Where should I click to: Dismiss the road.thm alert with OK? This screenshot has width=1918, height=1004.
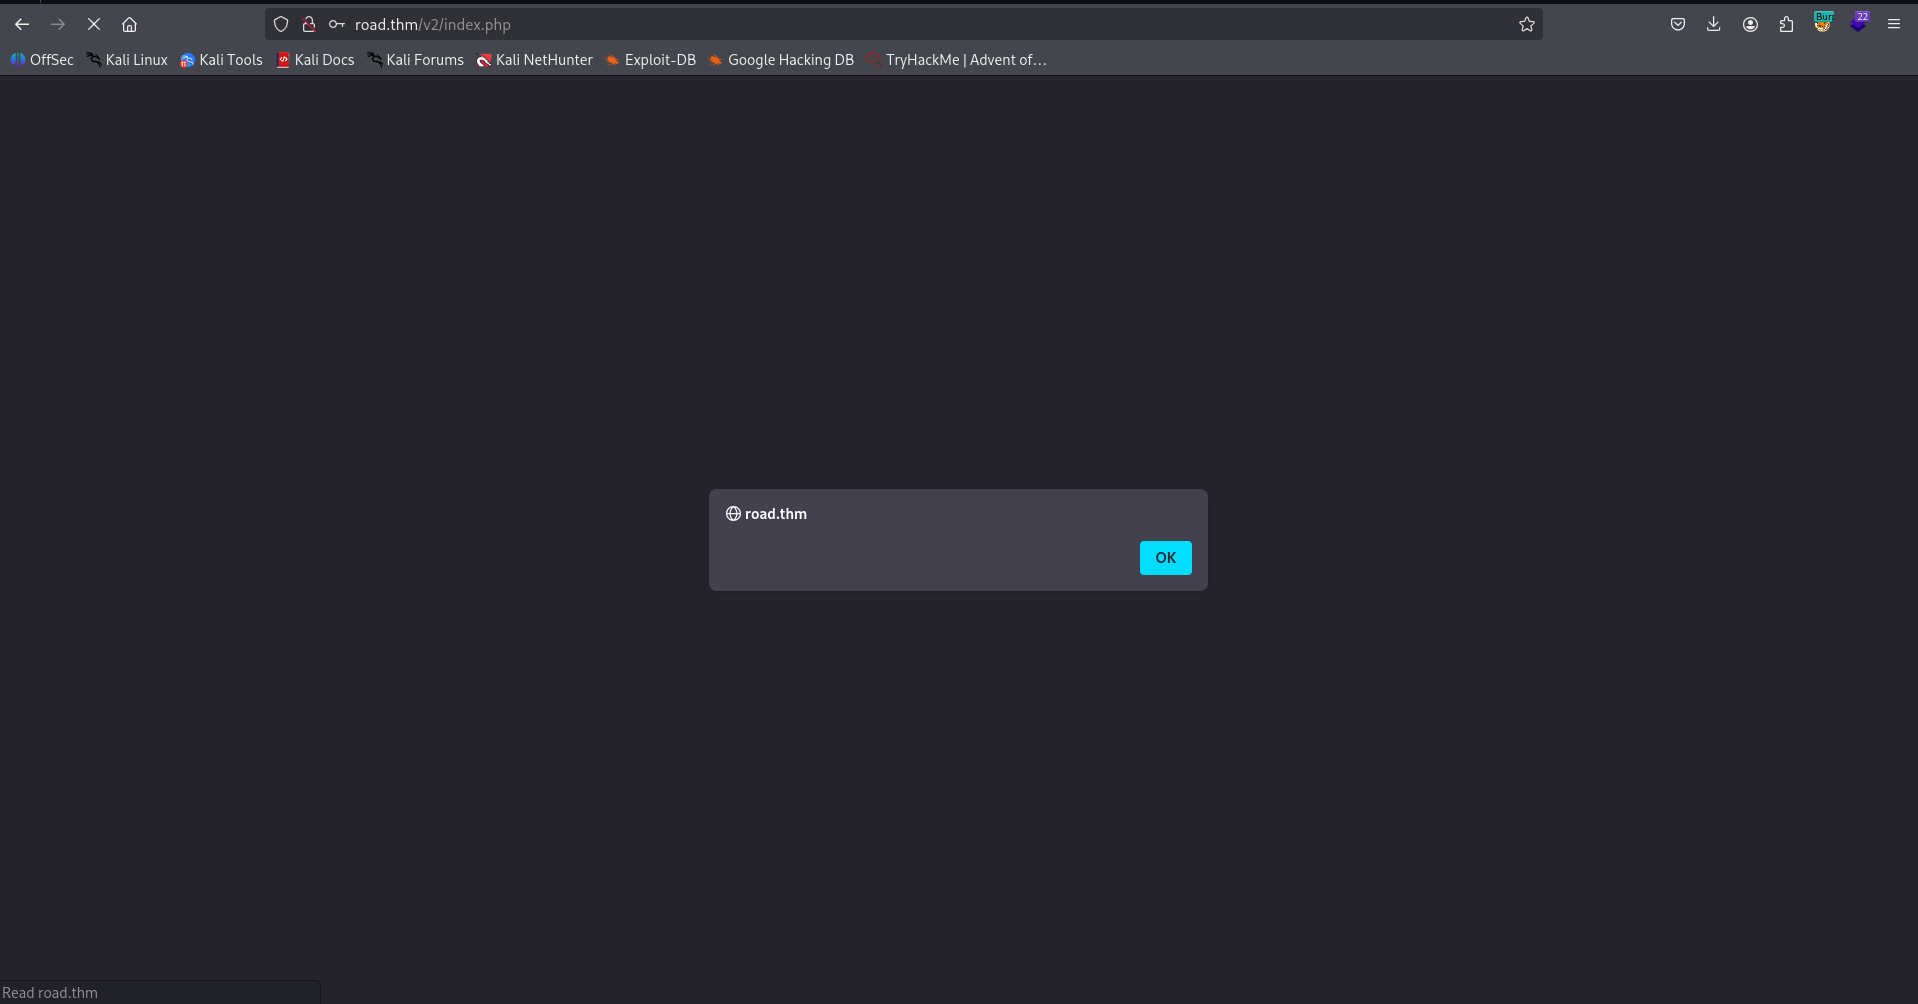pyautogui.click(x=1165, y=558)
